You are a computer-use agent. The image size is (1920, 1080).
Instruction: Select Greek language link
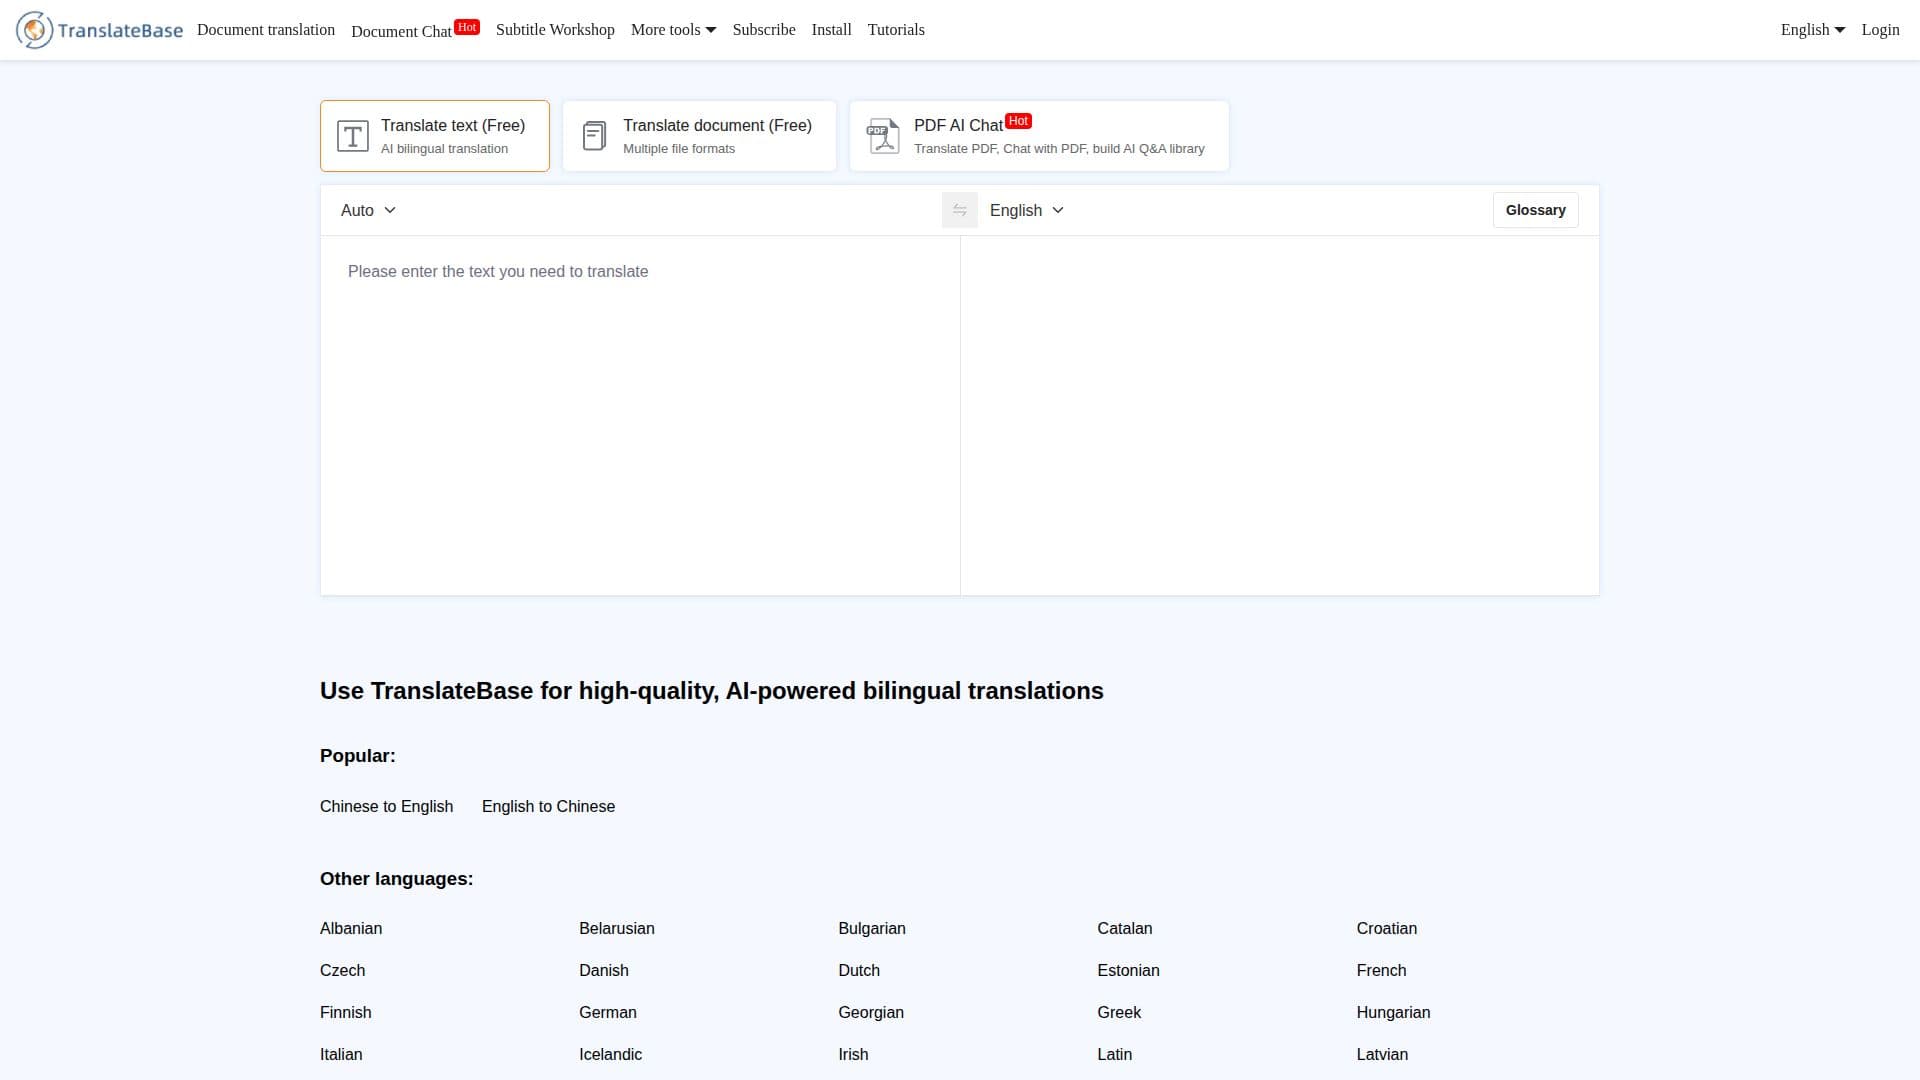pyautogui.click(x=1119, y=1013)
